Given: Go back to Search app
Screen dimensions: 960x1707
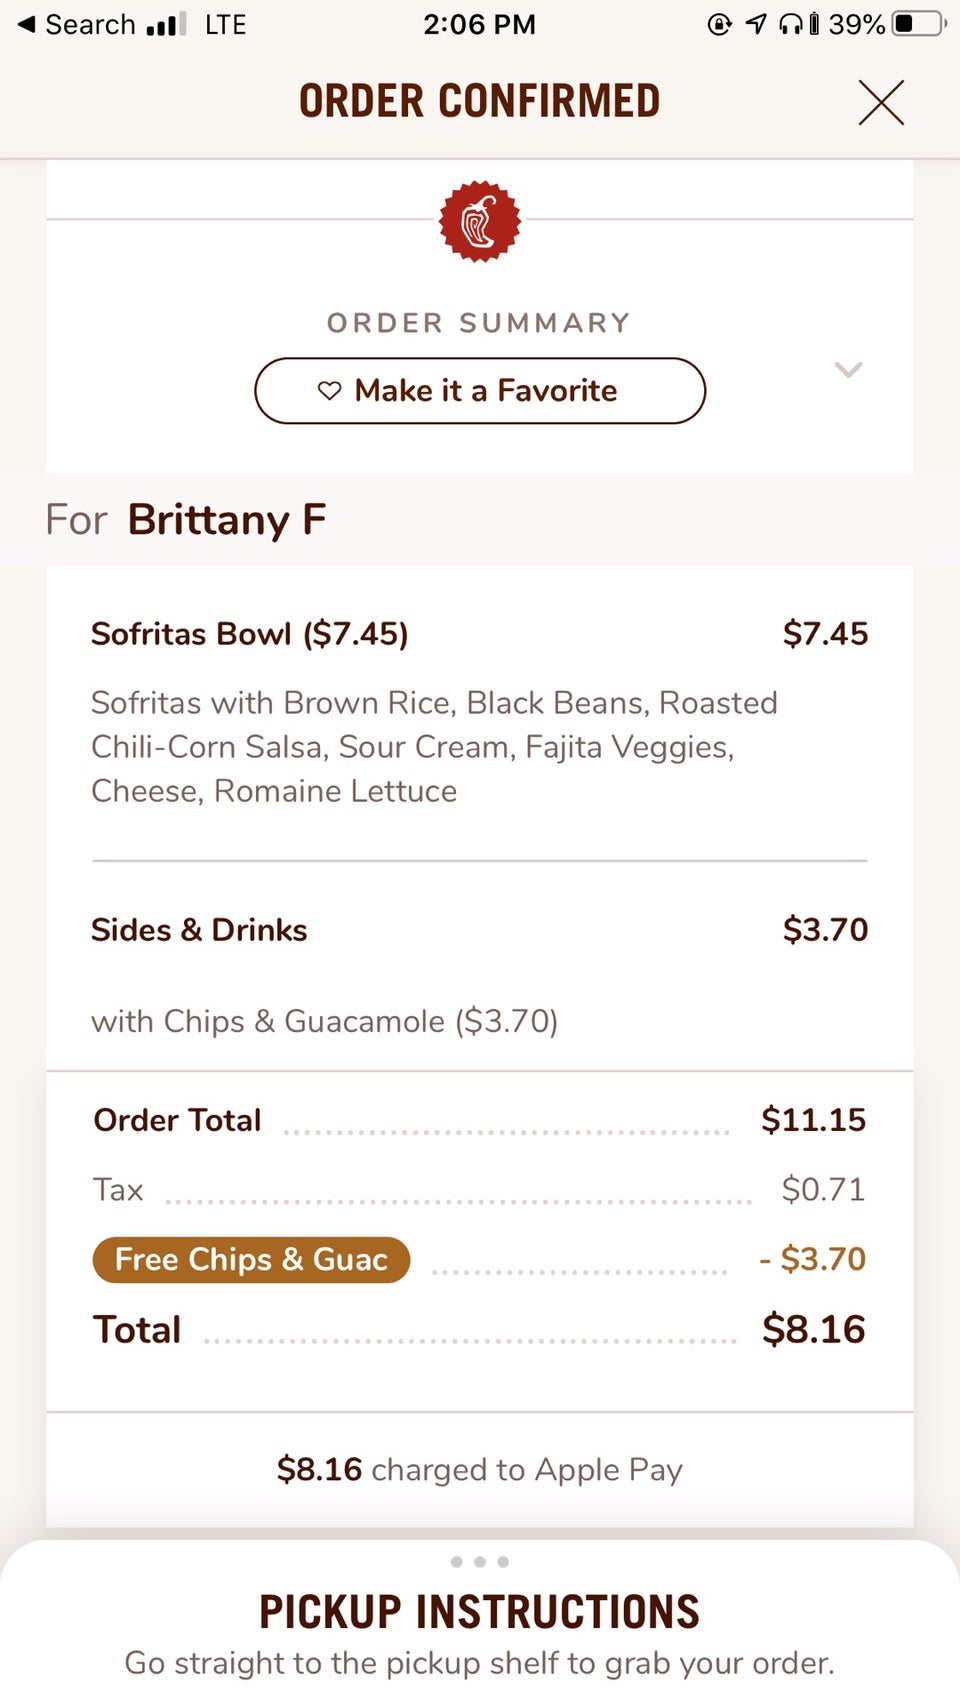Looking at the screenshot, I should (76, 24).
